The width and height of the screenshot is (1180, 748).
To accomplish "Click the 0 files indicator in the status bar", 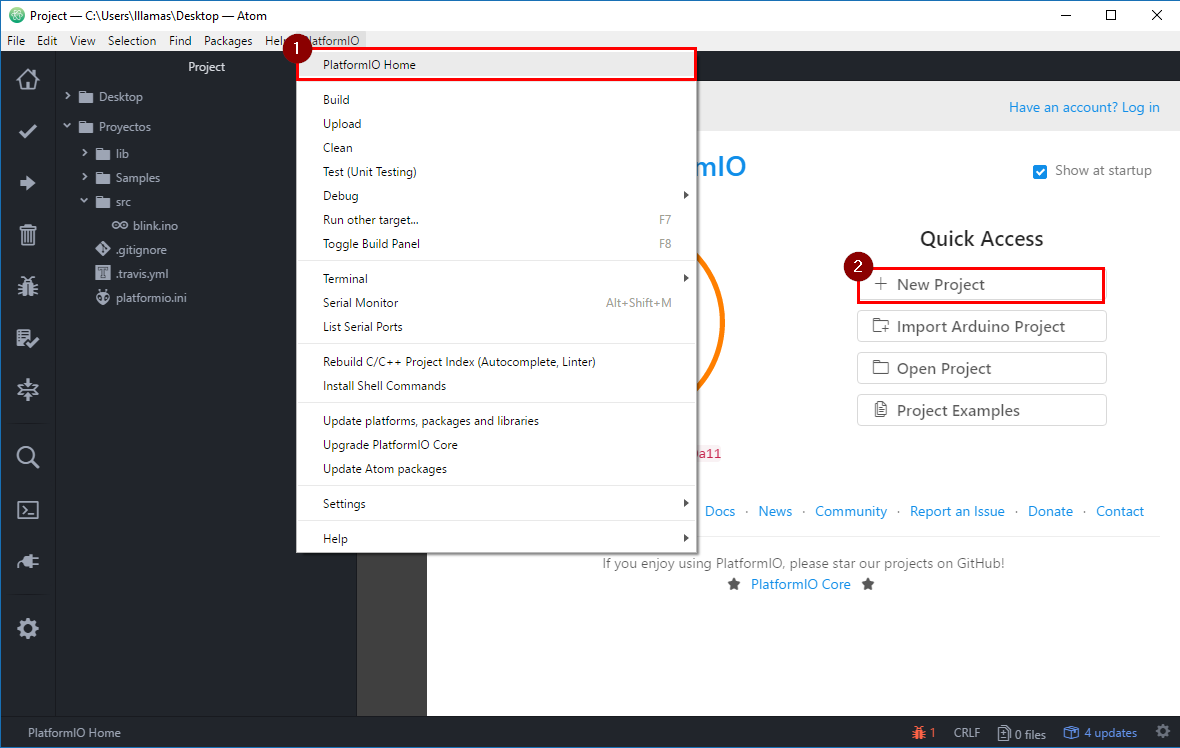I will tap(1021, 734).
